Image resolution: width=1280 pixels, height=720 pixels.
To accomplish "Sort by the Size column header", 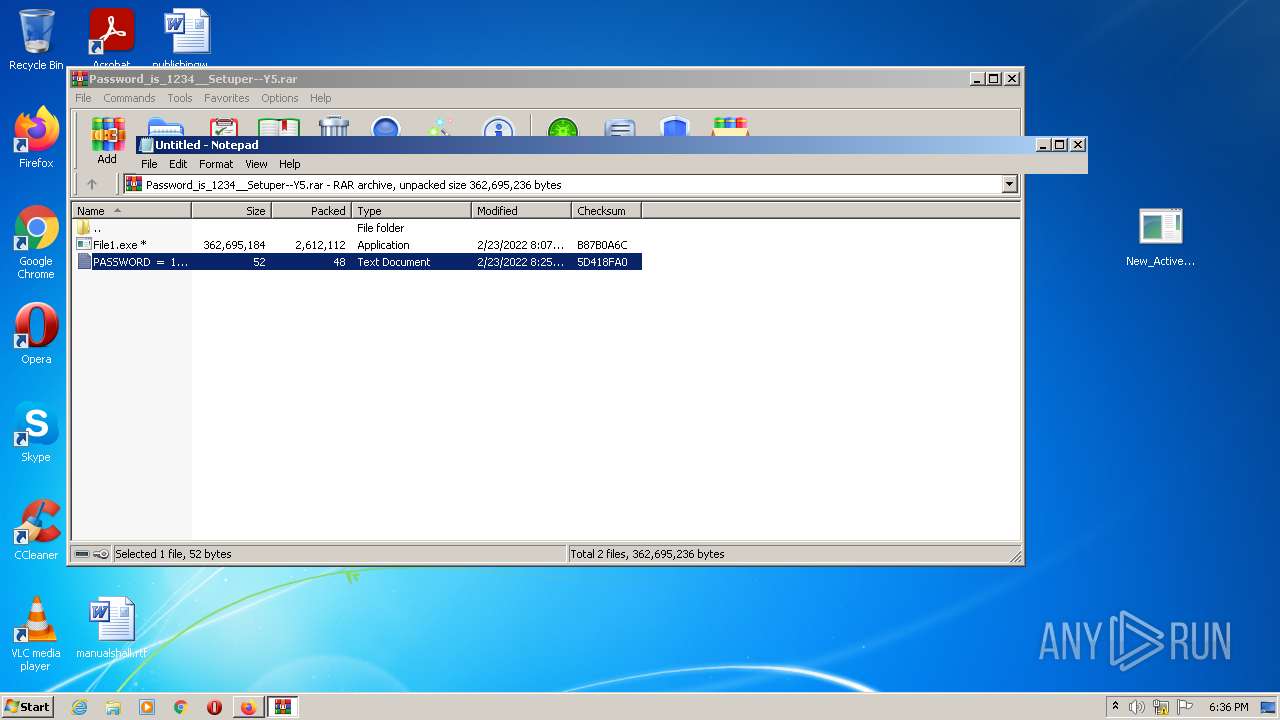I will pos(231,211).
